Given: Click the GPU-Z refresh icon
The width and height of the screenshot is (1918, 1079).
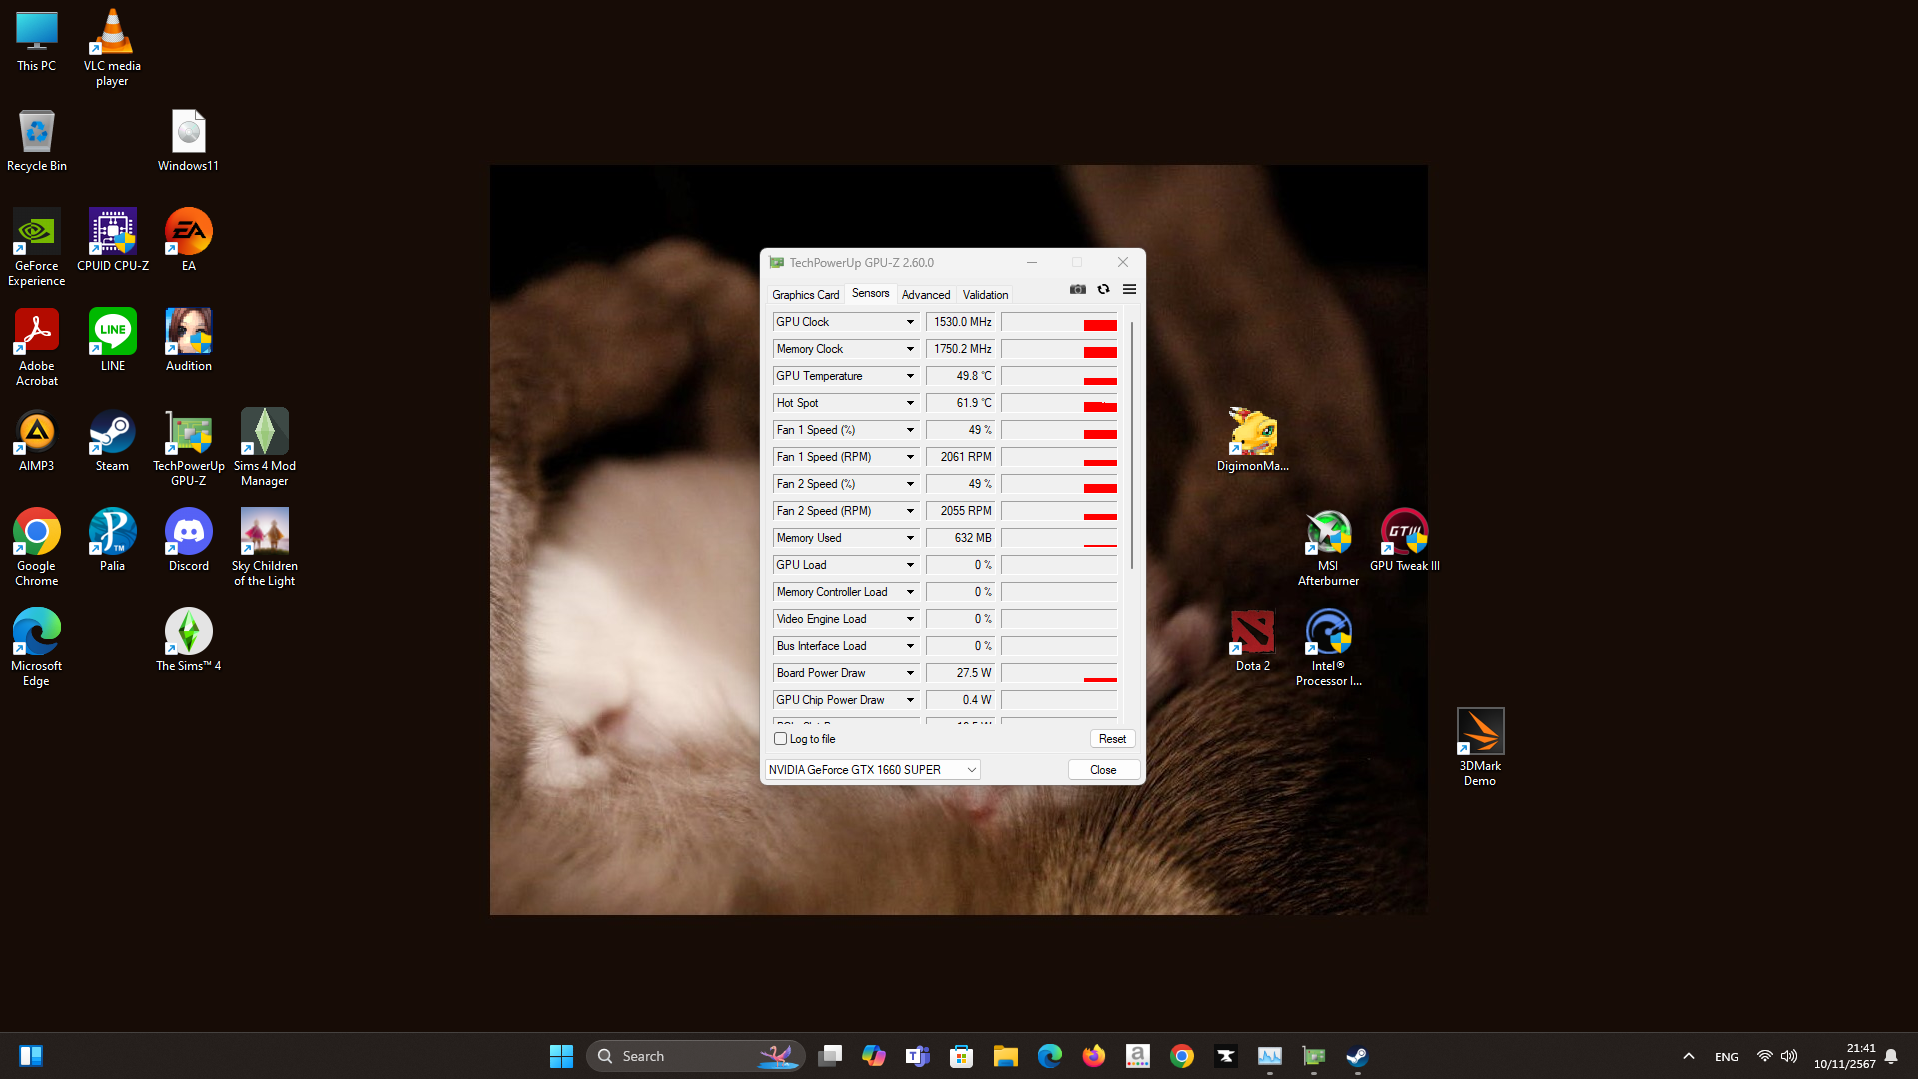Looking at the screenshot, I should (1103, 290).
